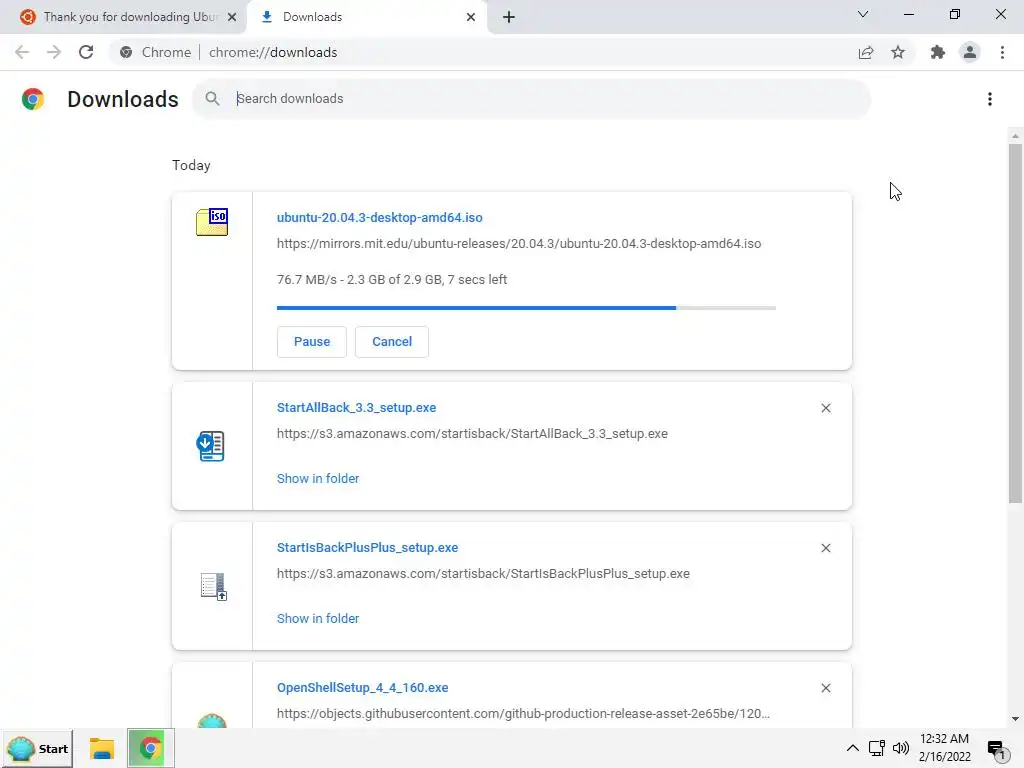
Task: Open a new tab with plus button
Action: click(x=509, y=17)
